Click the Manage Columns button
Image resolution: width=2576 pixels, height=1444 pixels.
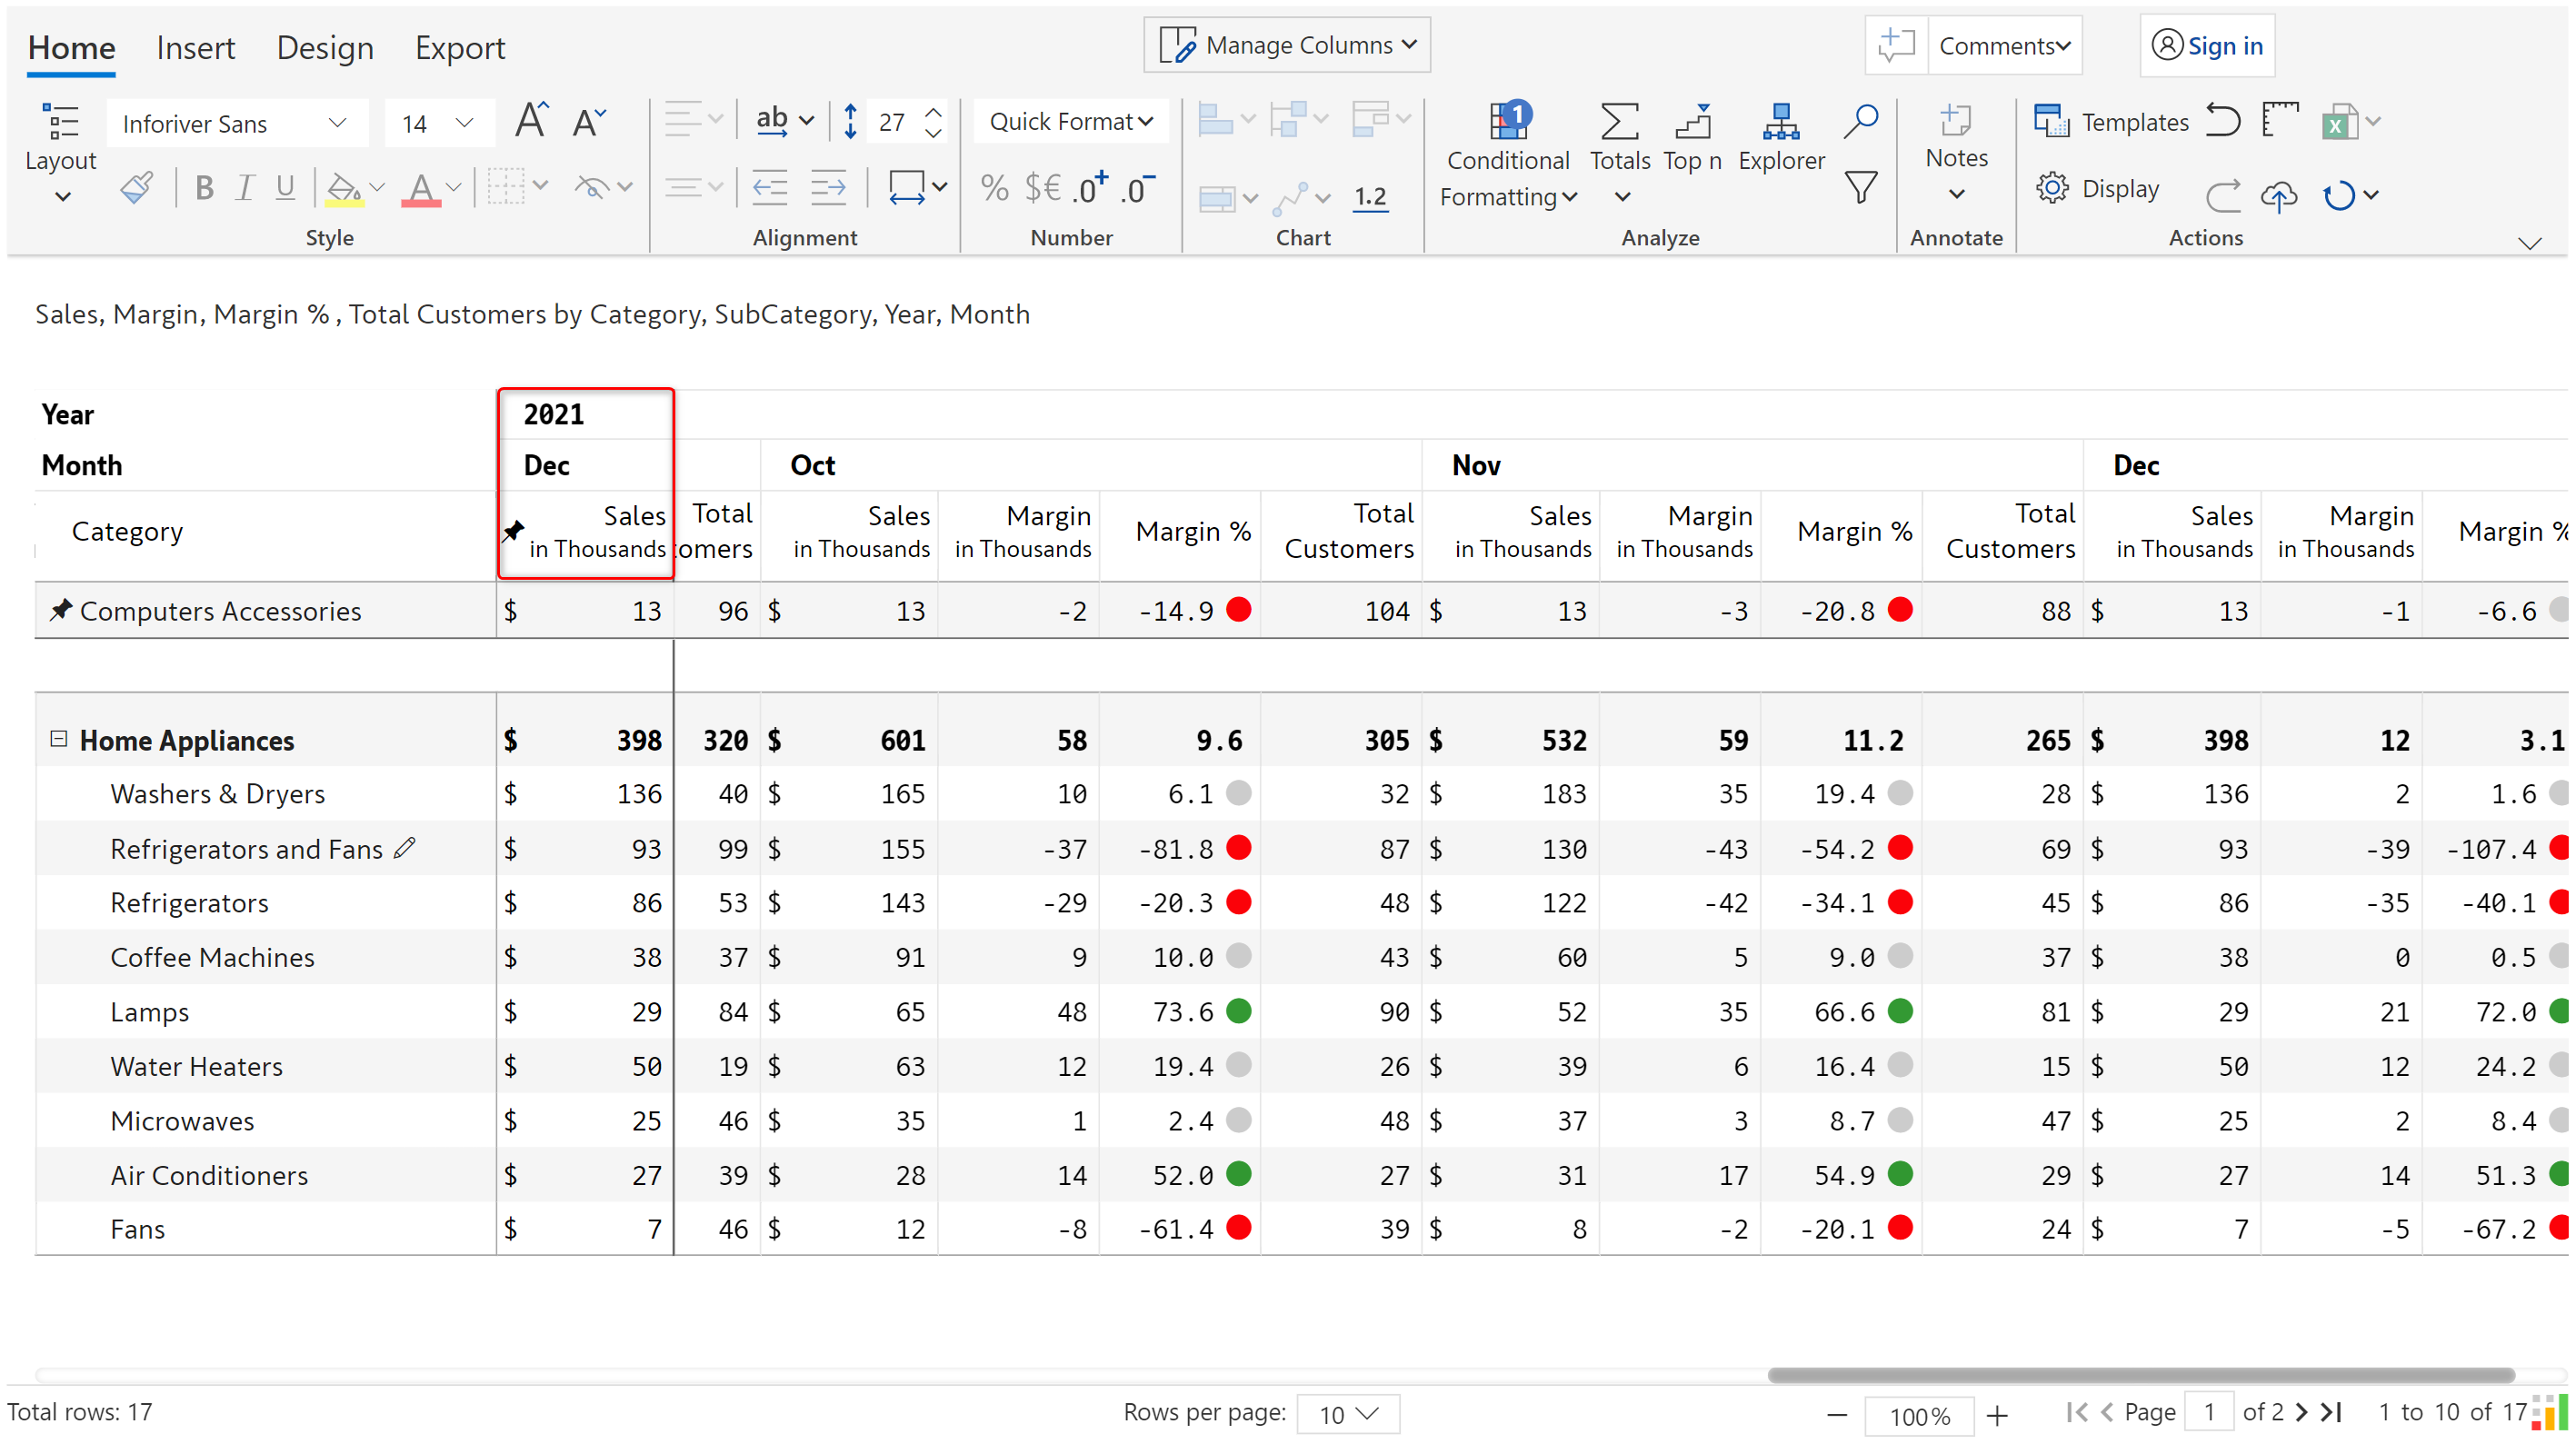tap(1287, 45)
